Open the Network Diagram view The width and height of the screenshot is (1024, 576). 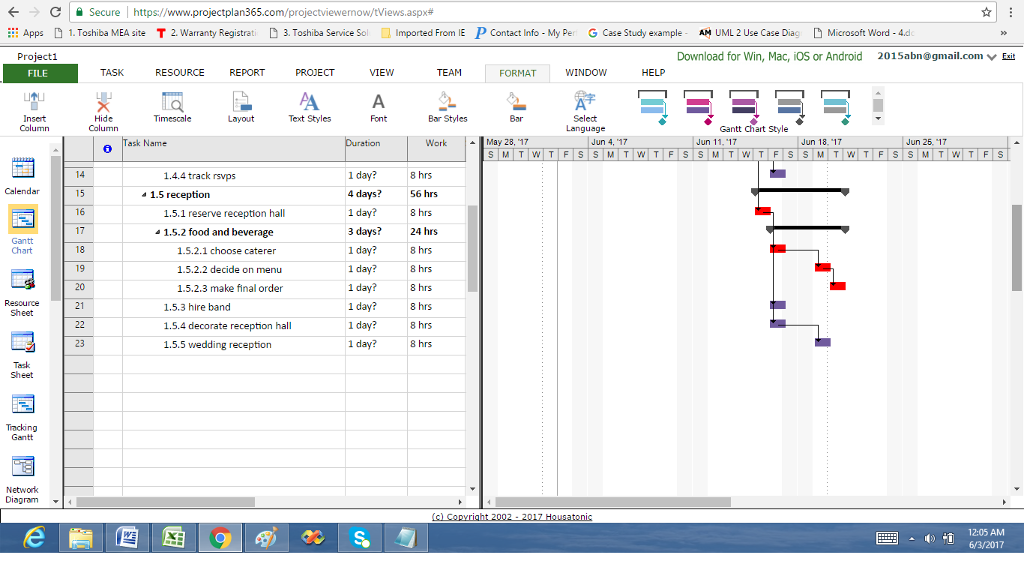coord(22,470)
